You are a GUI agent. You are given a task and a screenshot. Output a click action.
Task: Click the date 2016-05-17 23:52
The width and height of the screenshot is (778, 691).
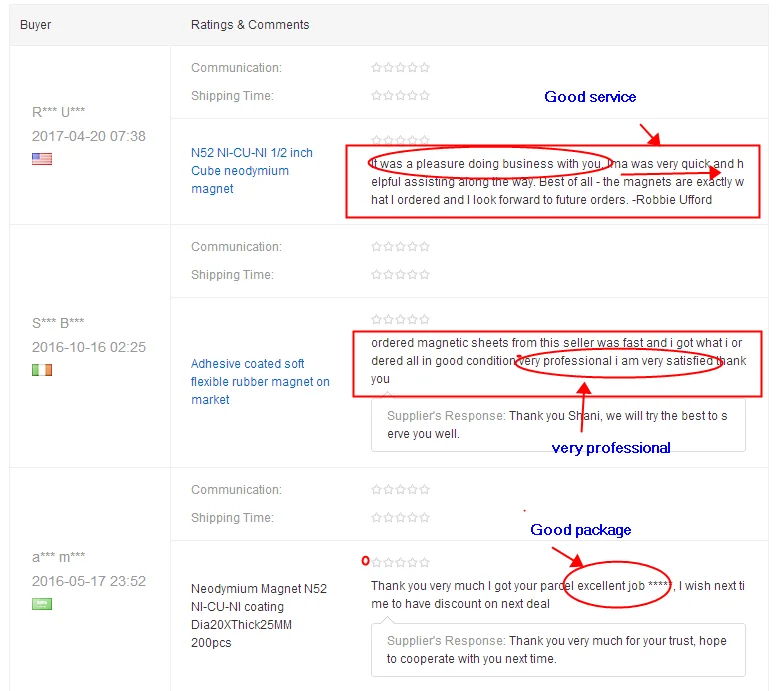click(89, 581)
